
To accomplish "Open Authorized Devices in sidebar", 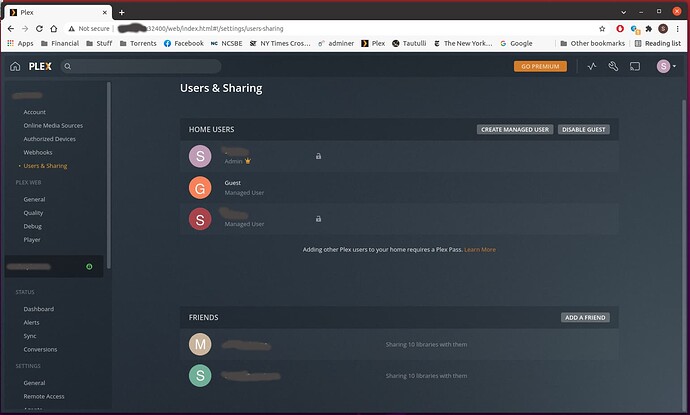I will [x=50, y=139].
